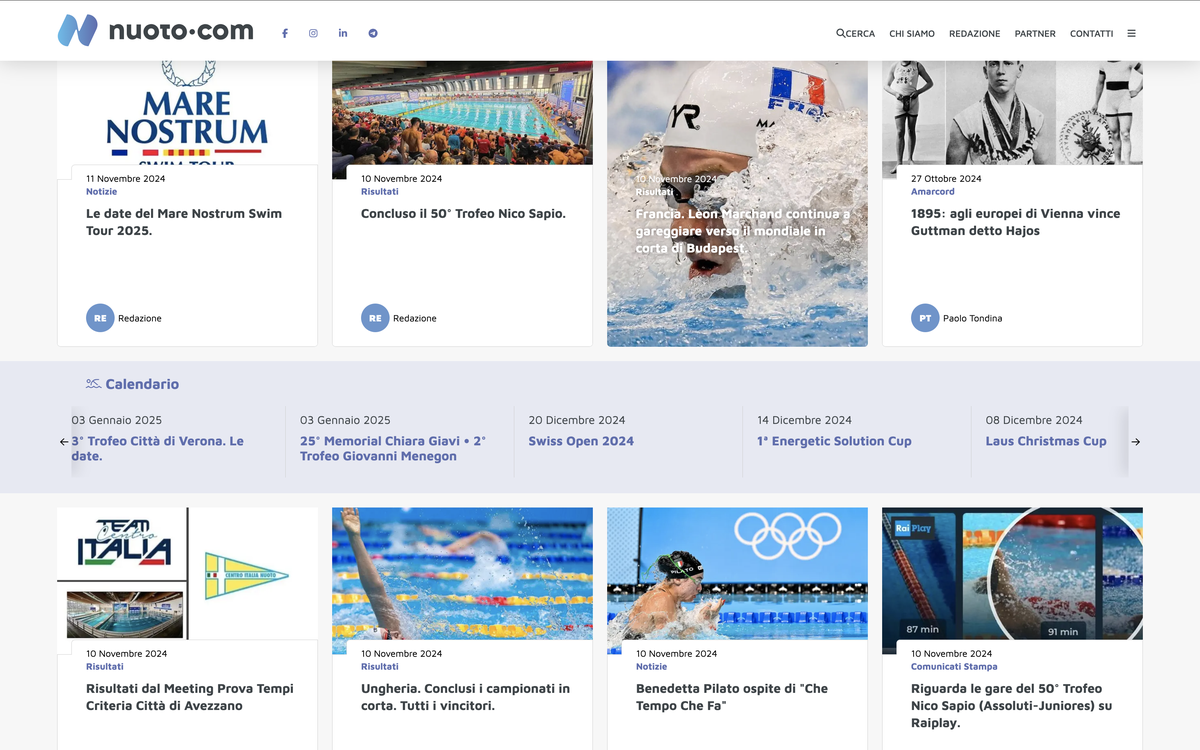Open article 1895: agli europei di Vienna

click(x=1015, y=222)
